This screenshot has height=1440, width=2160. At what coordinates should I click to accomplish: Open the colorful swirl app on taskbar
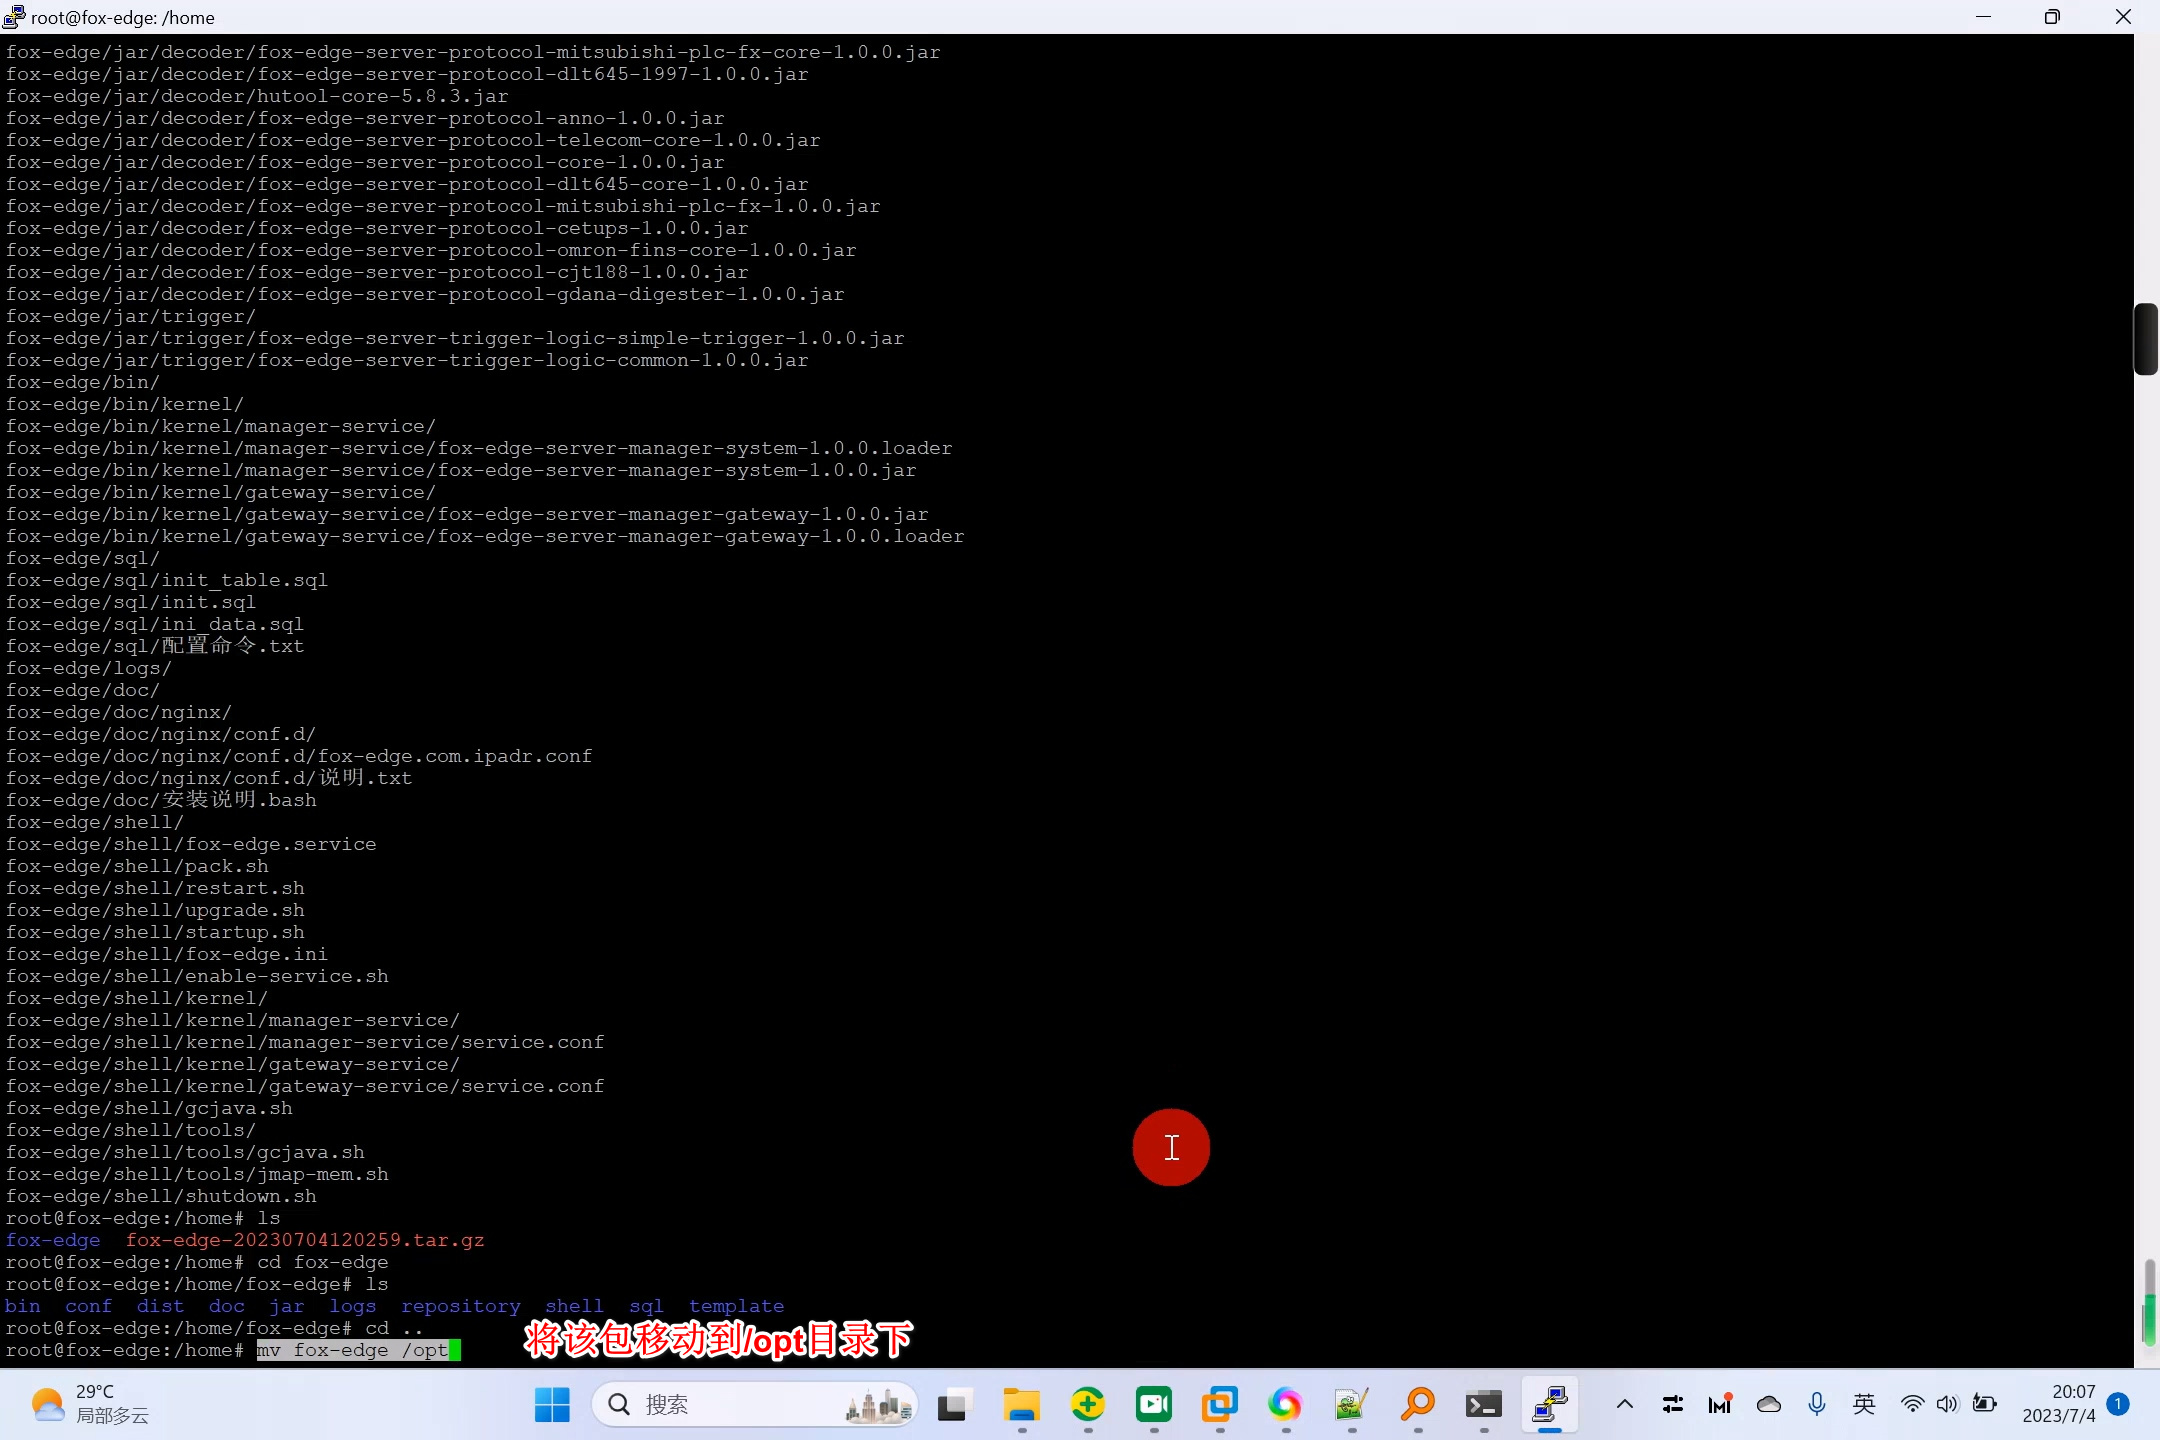[x=1285, y=1405]
